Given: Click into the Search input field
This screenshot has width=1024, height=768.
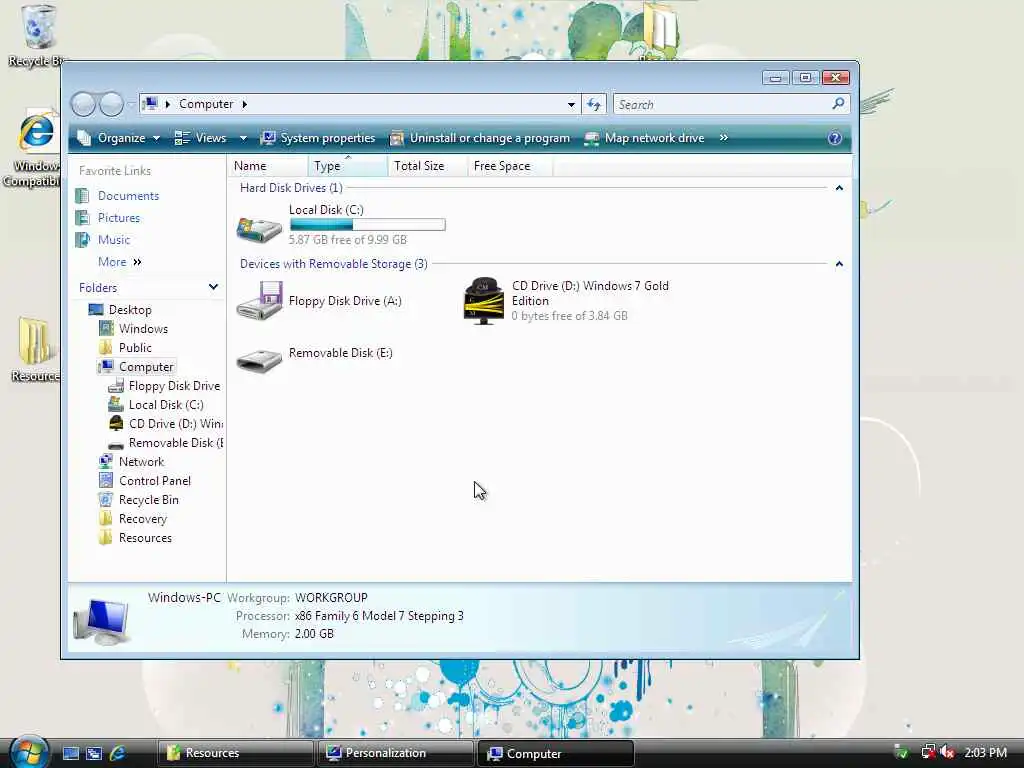Looking at the screenshot, I should [722, 104].
